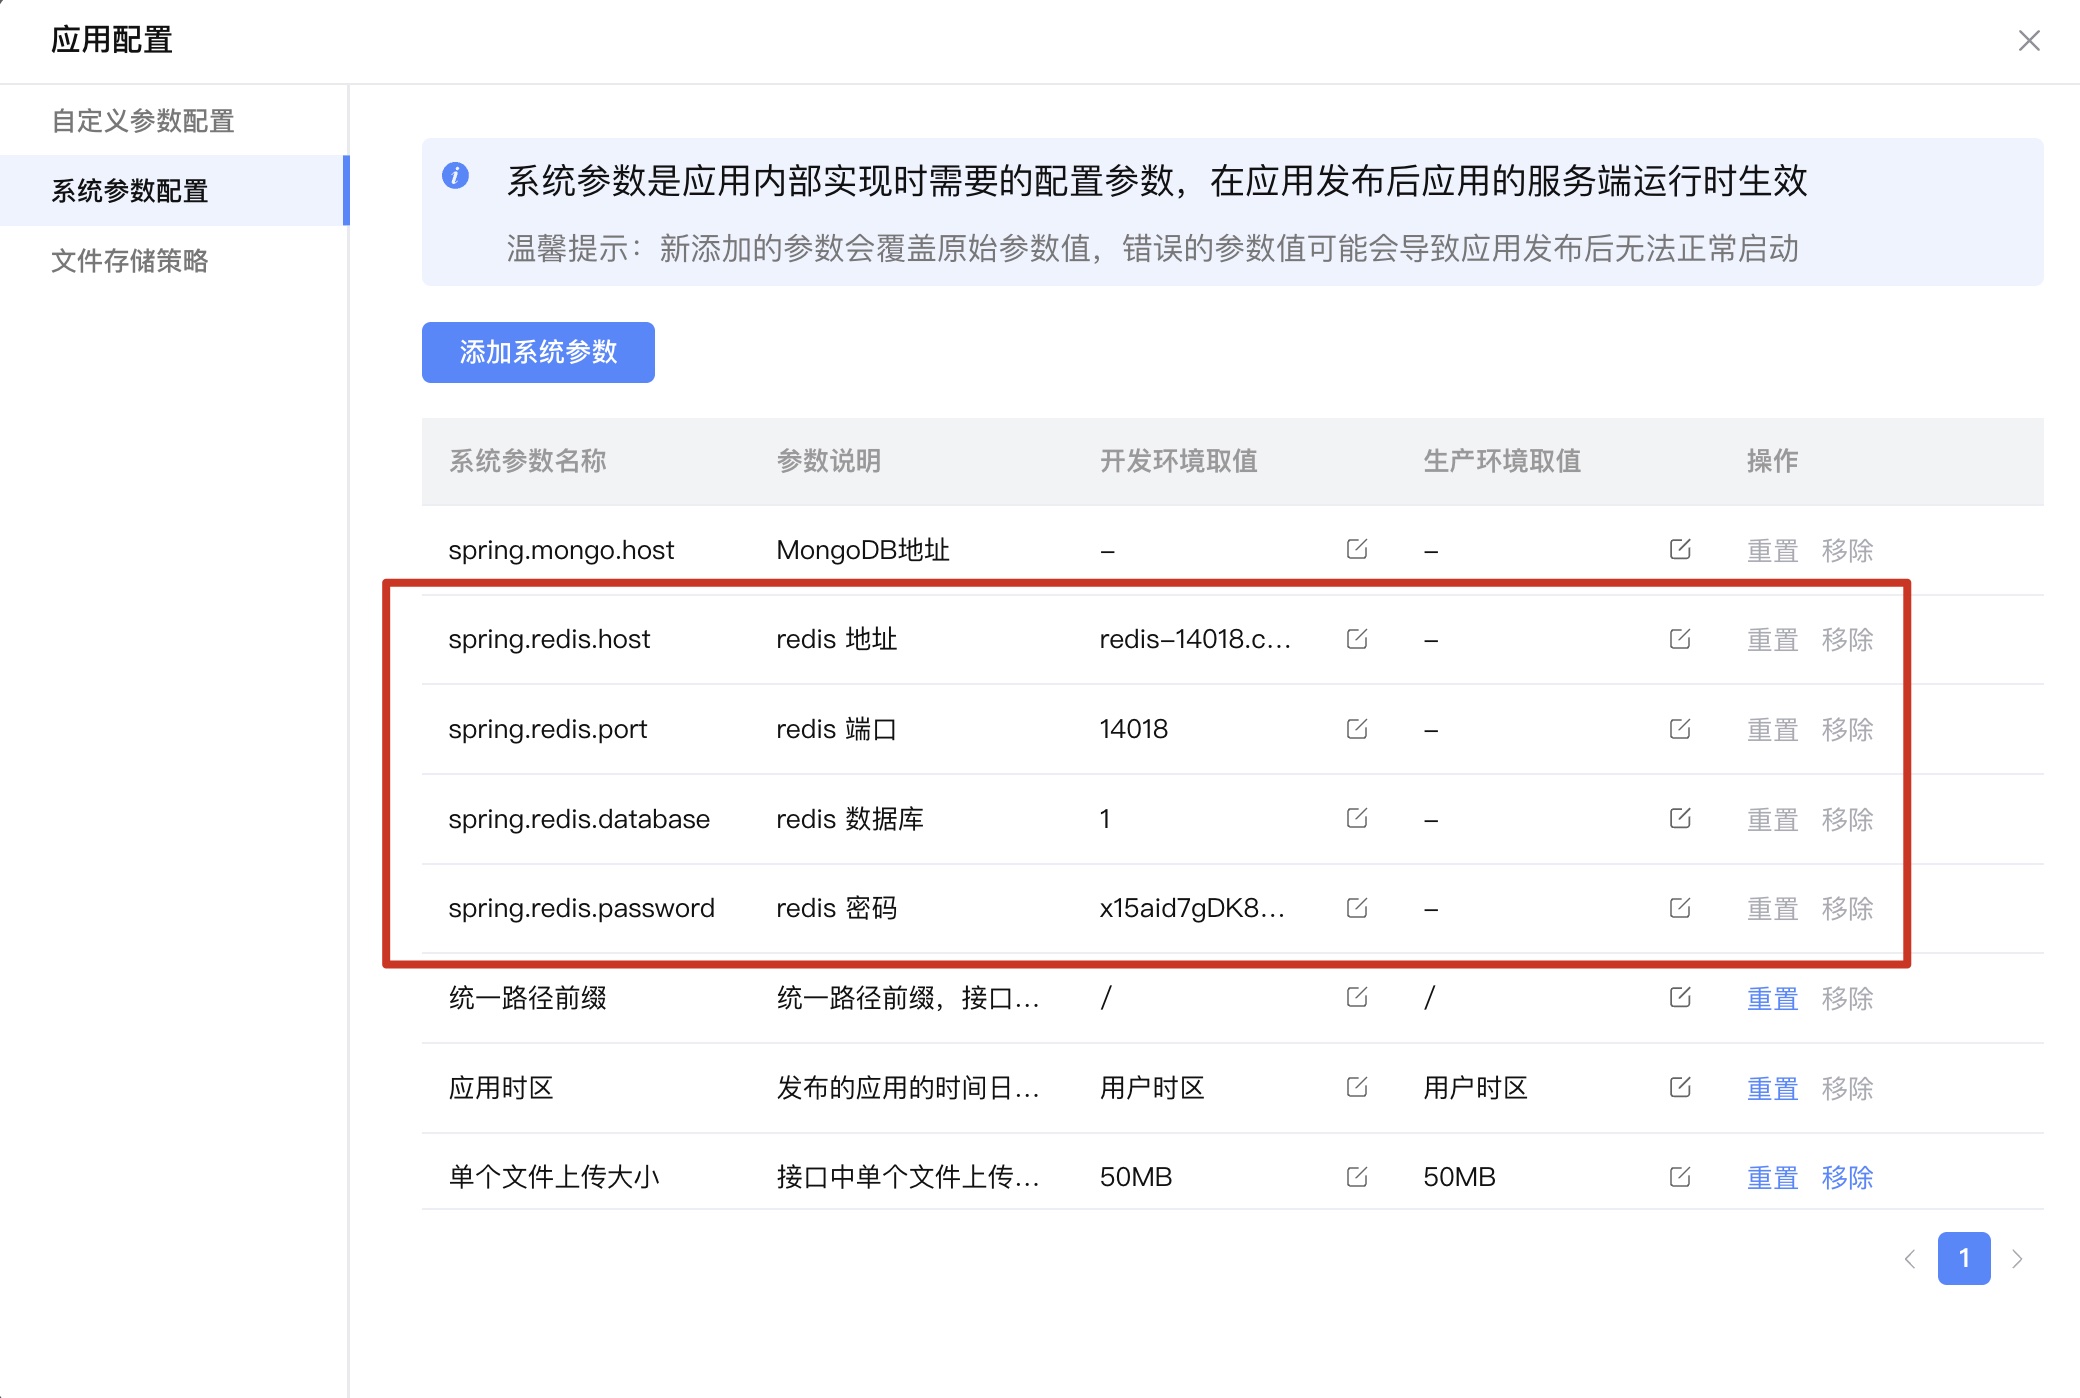Open 自定义参数配置 sidebar tab
Viewport: 2080px width, 1398px height.
[143, 121]
